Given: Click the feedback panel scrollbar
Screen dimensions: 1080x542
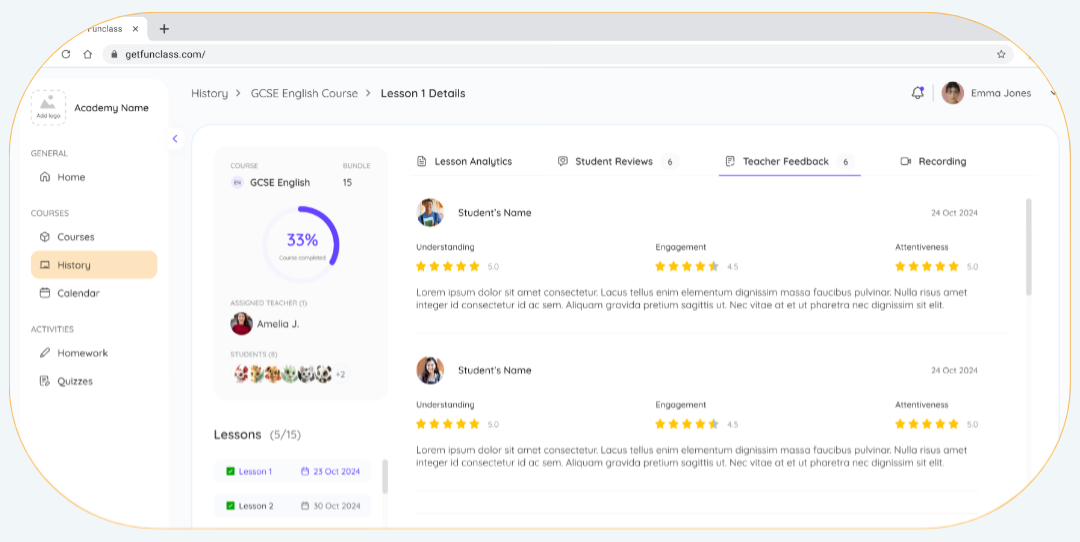Looking at the screenshot, I should tap(1029, 247).
